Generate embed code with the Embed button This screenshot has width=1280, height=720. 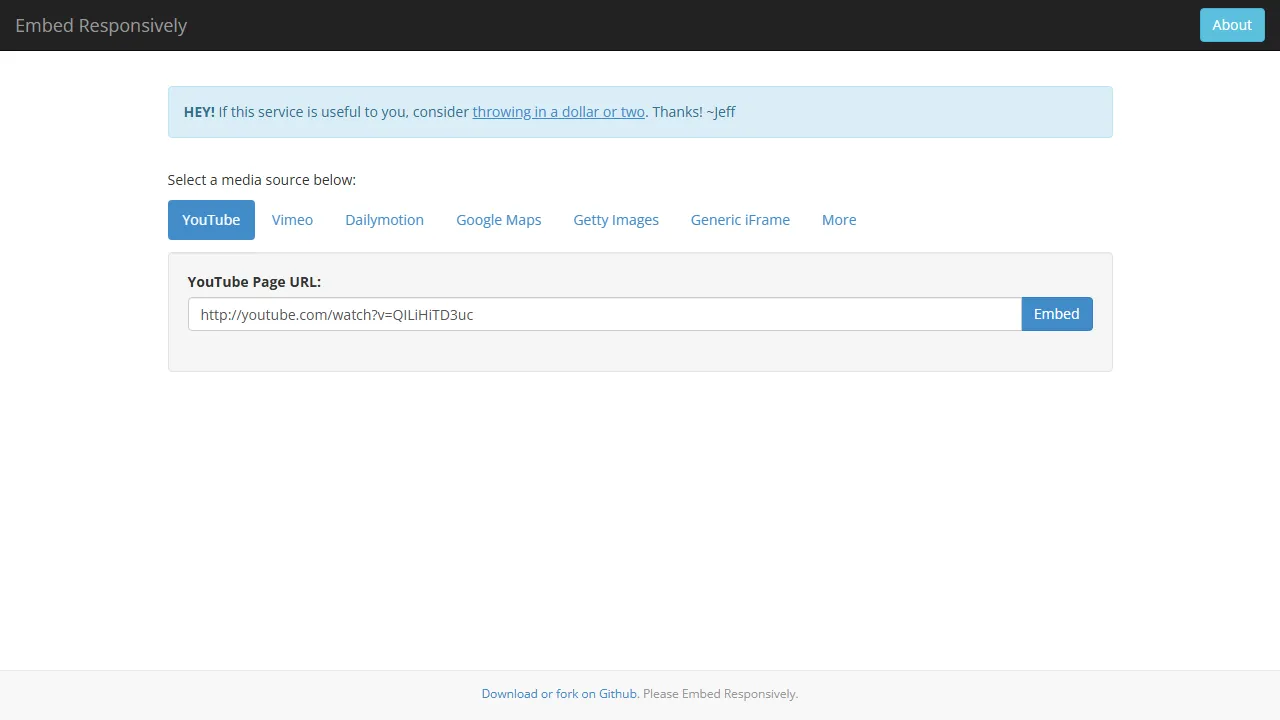tap(1056, 313)
